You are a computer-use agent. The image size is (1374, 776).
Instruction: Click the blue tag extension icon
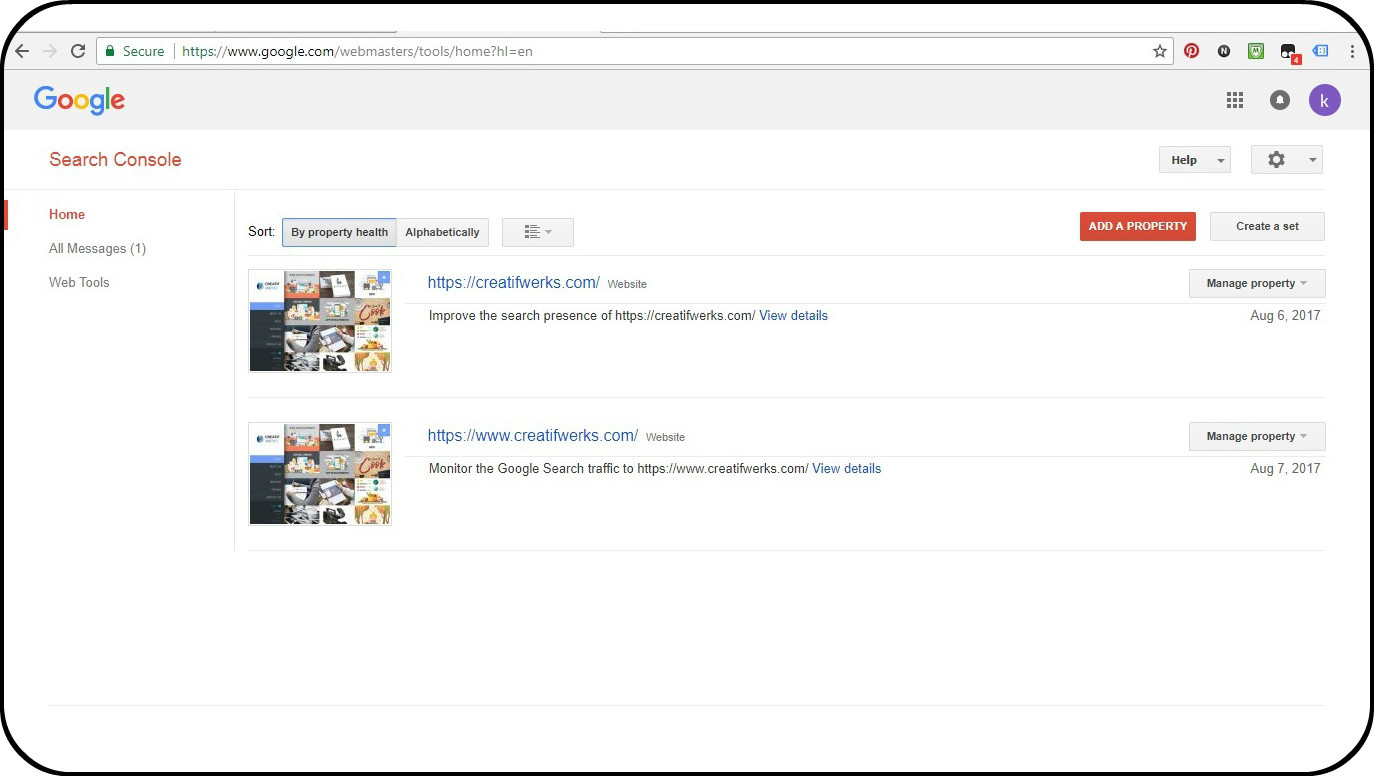coord(1320,51)
